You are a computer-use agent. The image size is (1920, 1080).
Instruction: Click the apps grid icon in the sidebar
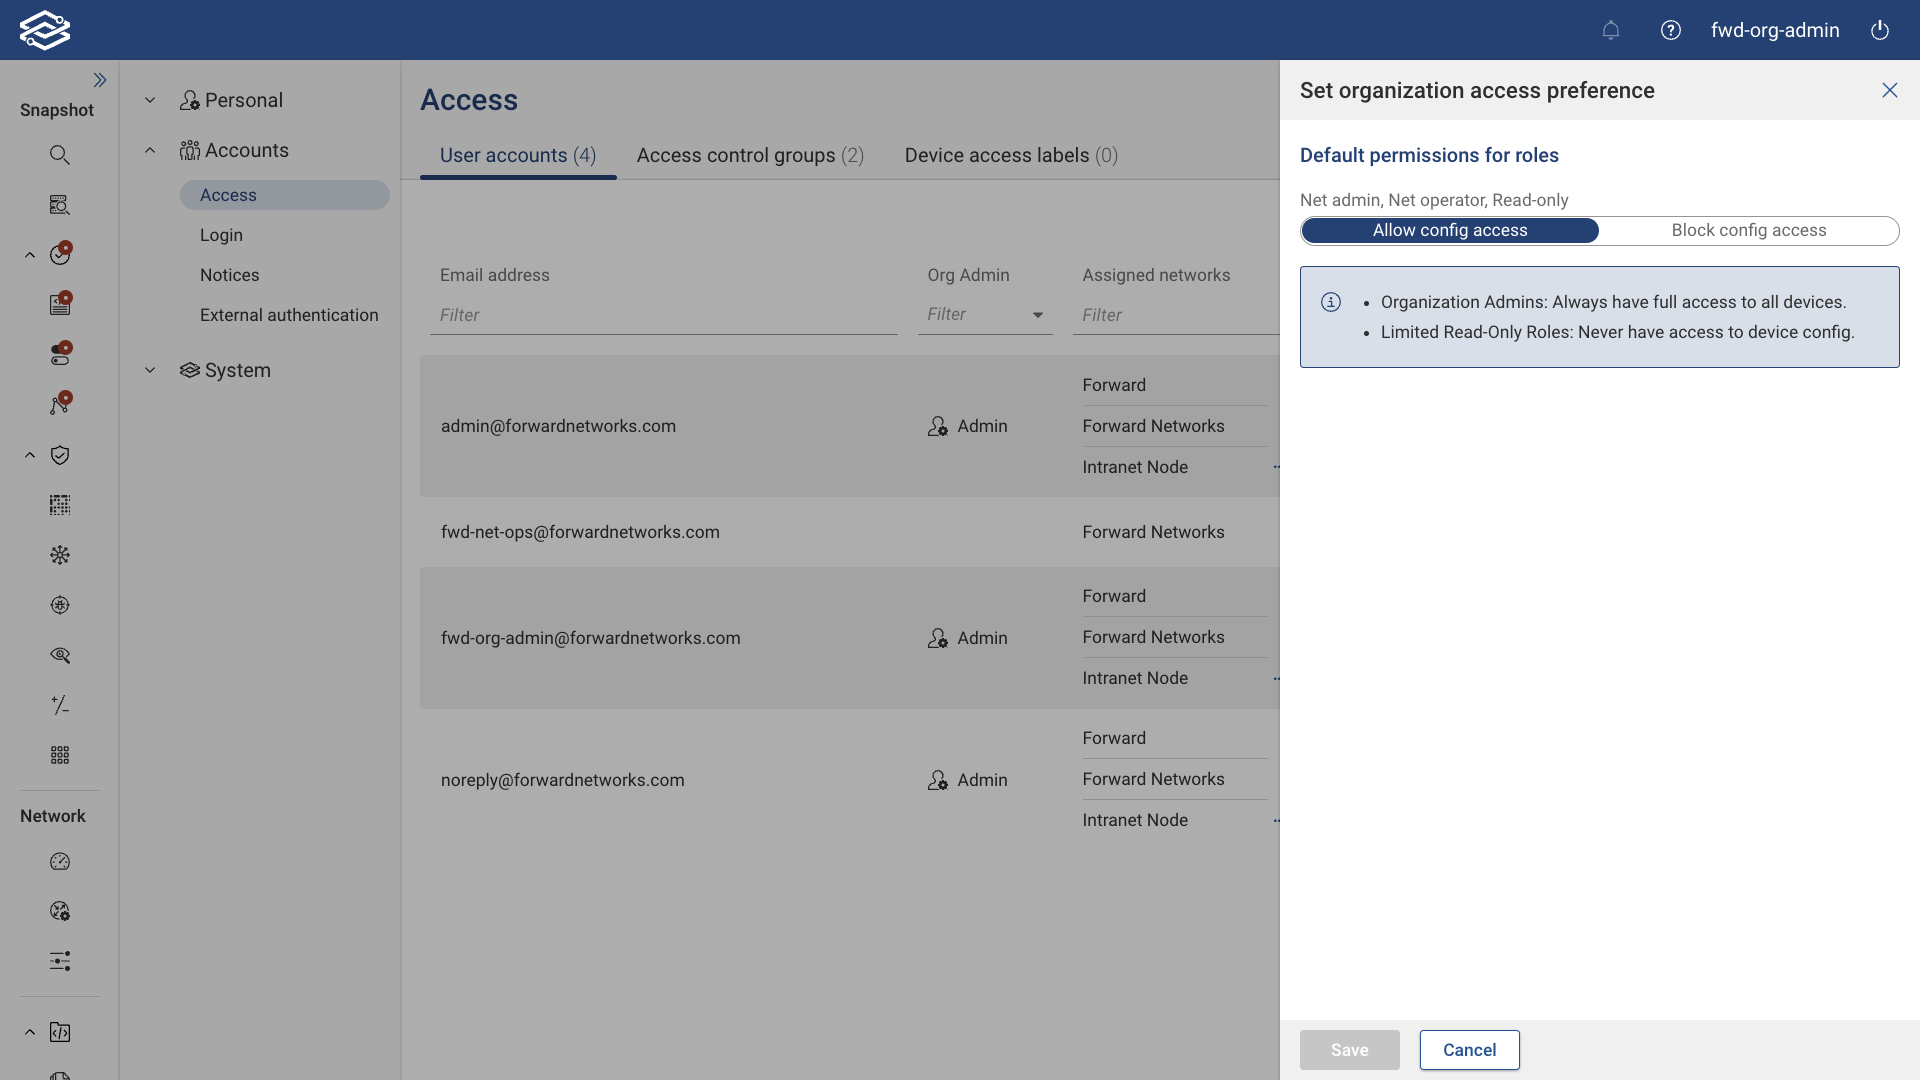pyautogui.click(x=60, y=755)
